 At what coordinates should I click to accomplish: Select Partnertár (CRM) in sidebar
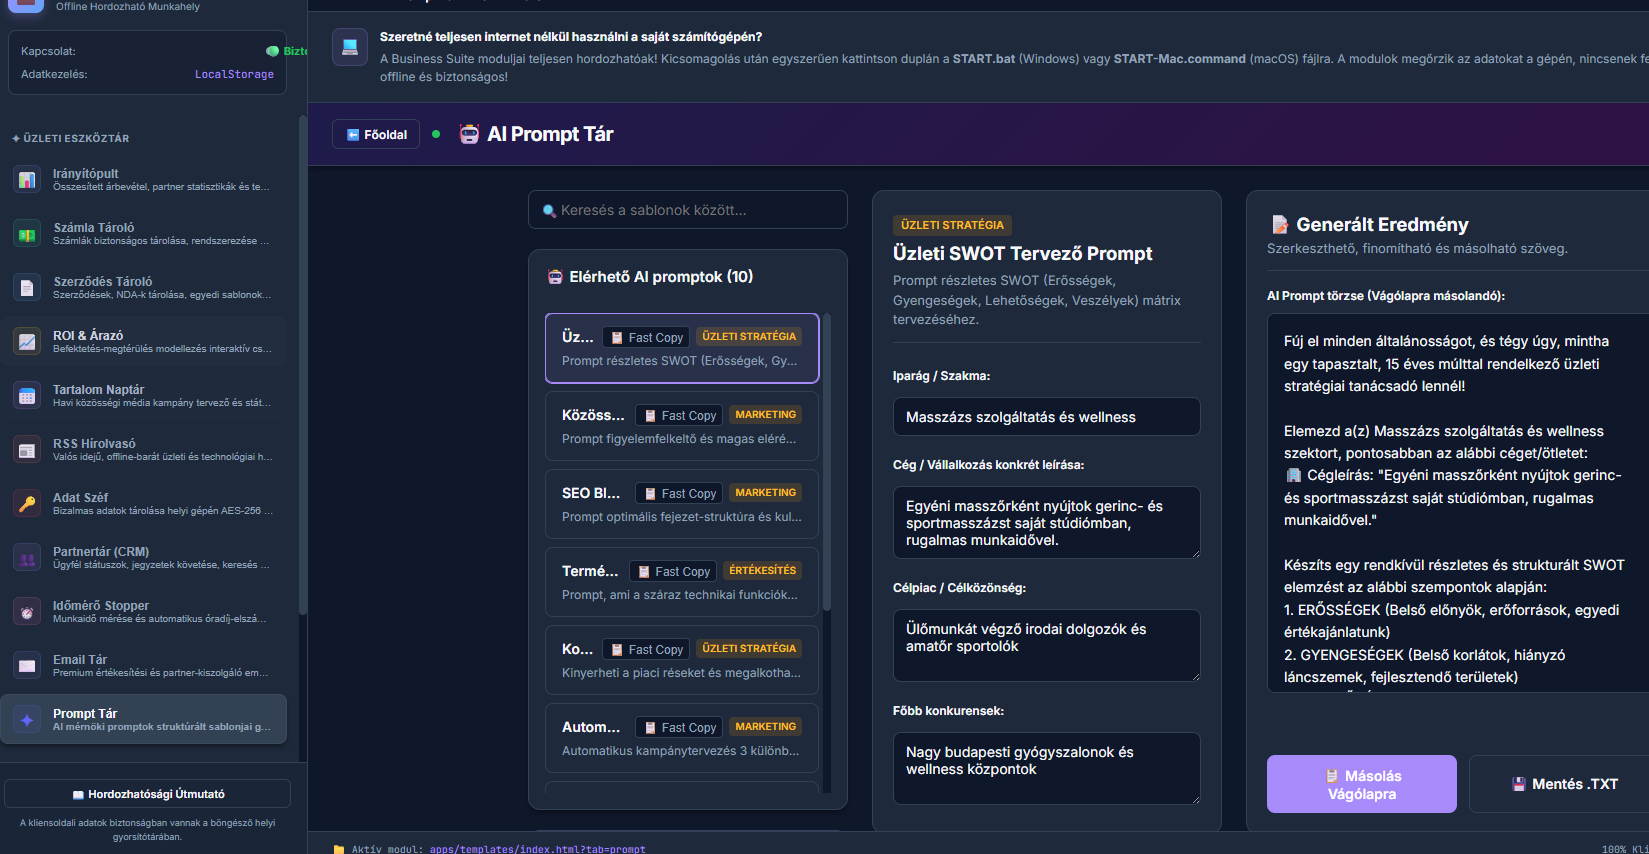[144, 558]
